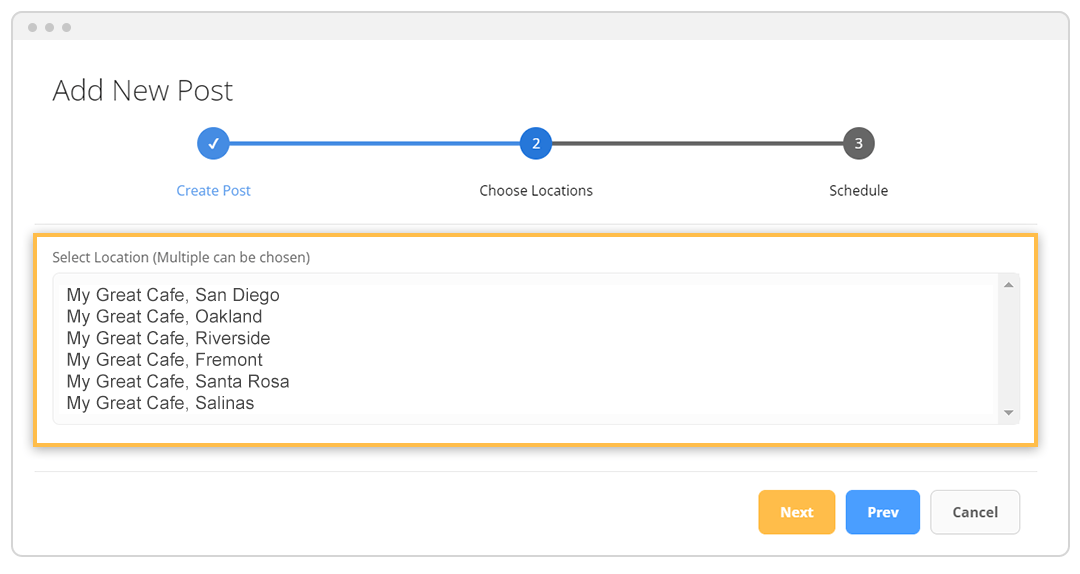
Task: Go to the Create Post step label
Action: coord(213,190)
